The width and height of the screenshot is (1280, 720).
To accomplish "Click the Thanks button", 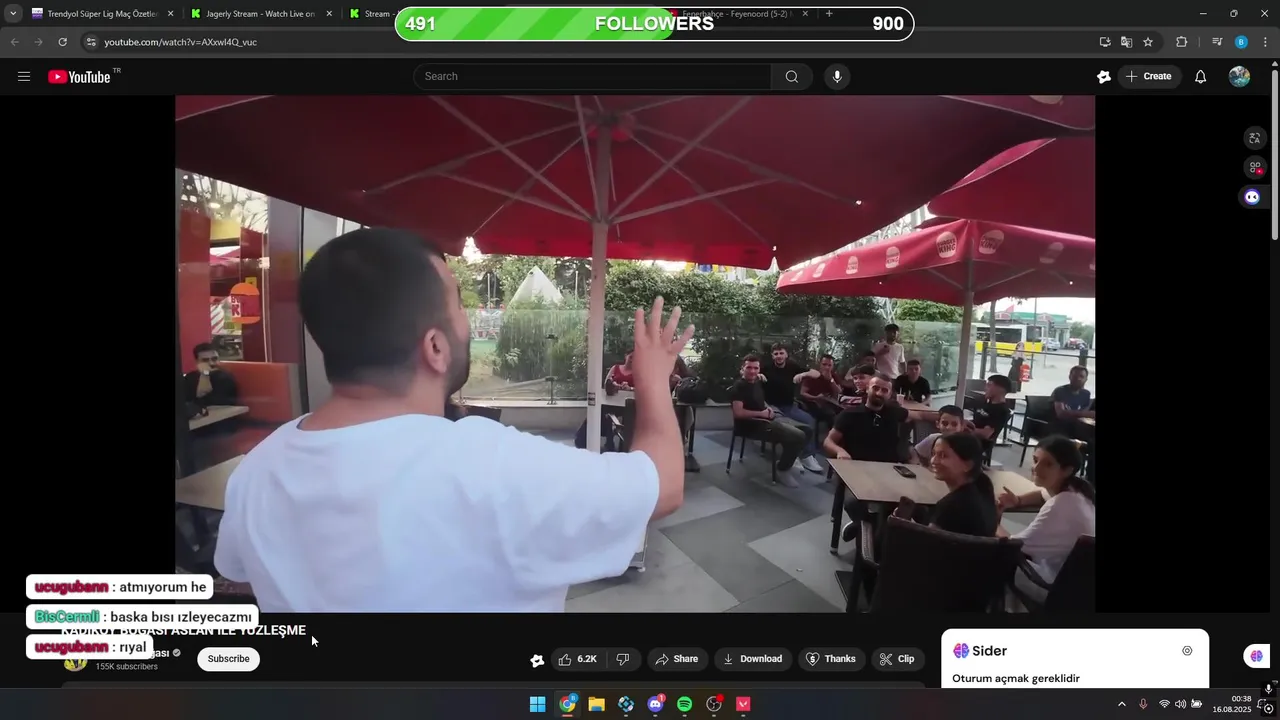I will [x=830, y=659].
